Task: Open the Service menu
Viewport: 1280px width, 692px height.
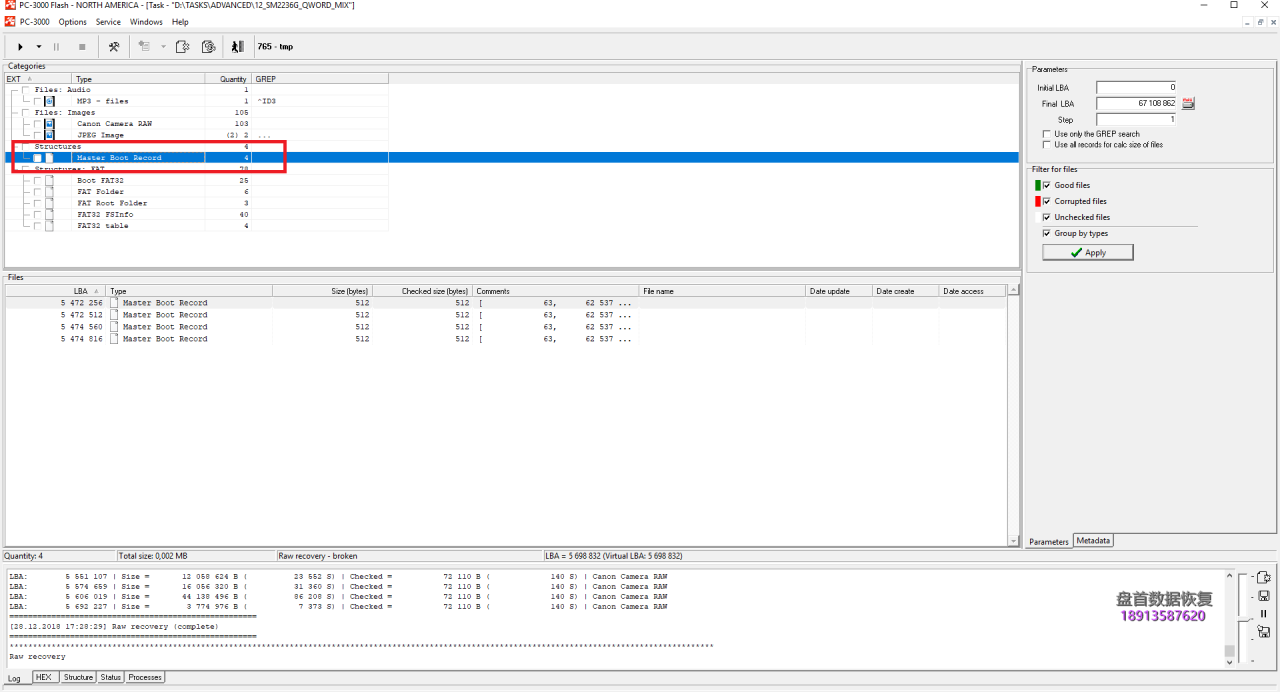Action: 108,22
